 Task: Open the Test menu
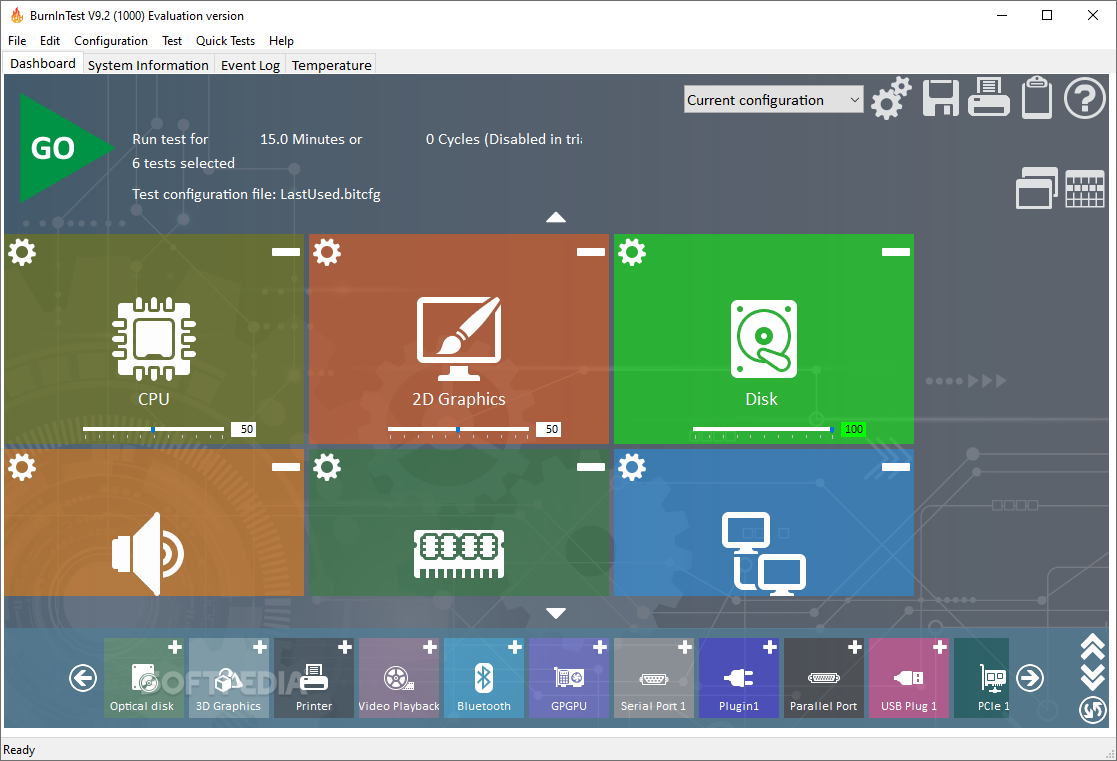[172, 41]
